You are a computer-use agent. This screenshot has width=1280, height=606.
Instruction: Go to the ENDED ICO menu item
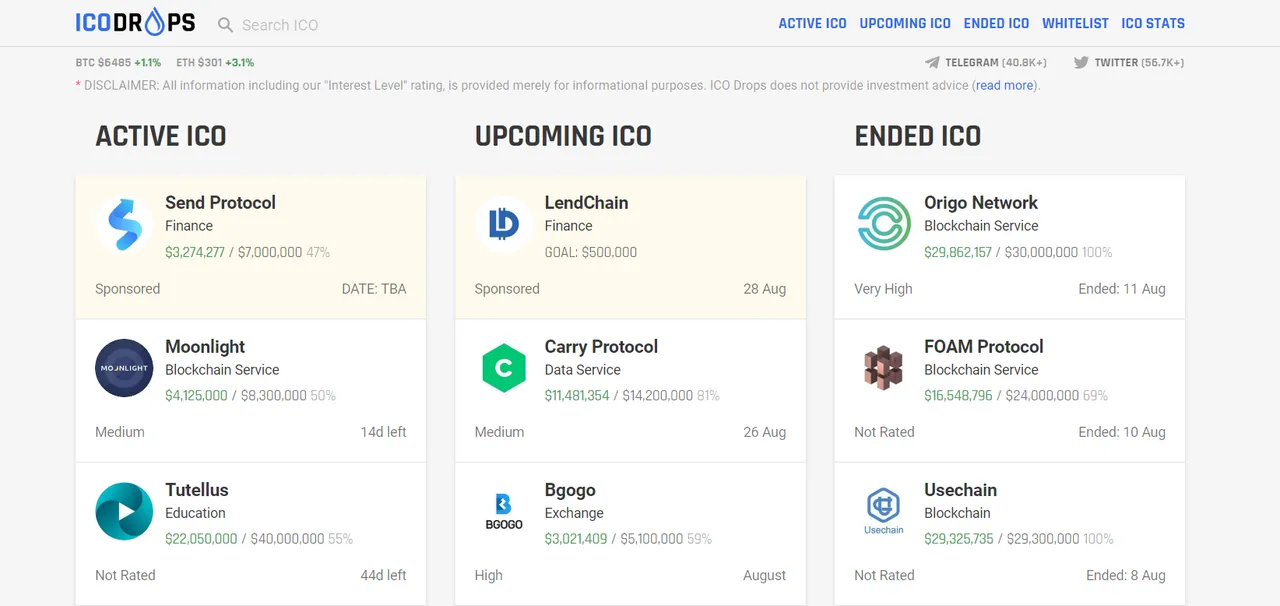(x=996, y=23)
